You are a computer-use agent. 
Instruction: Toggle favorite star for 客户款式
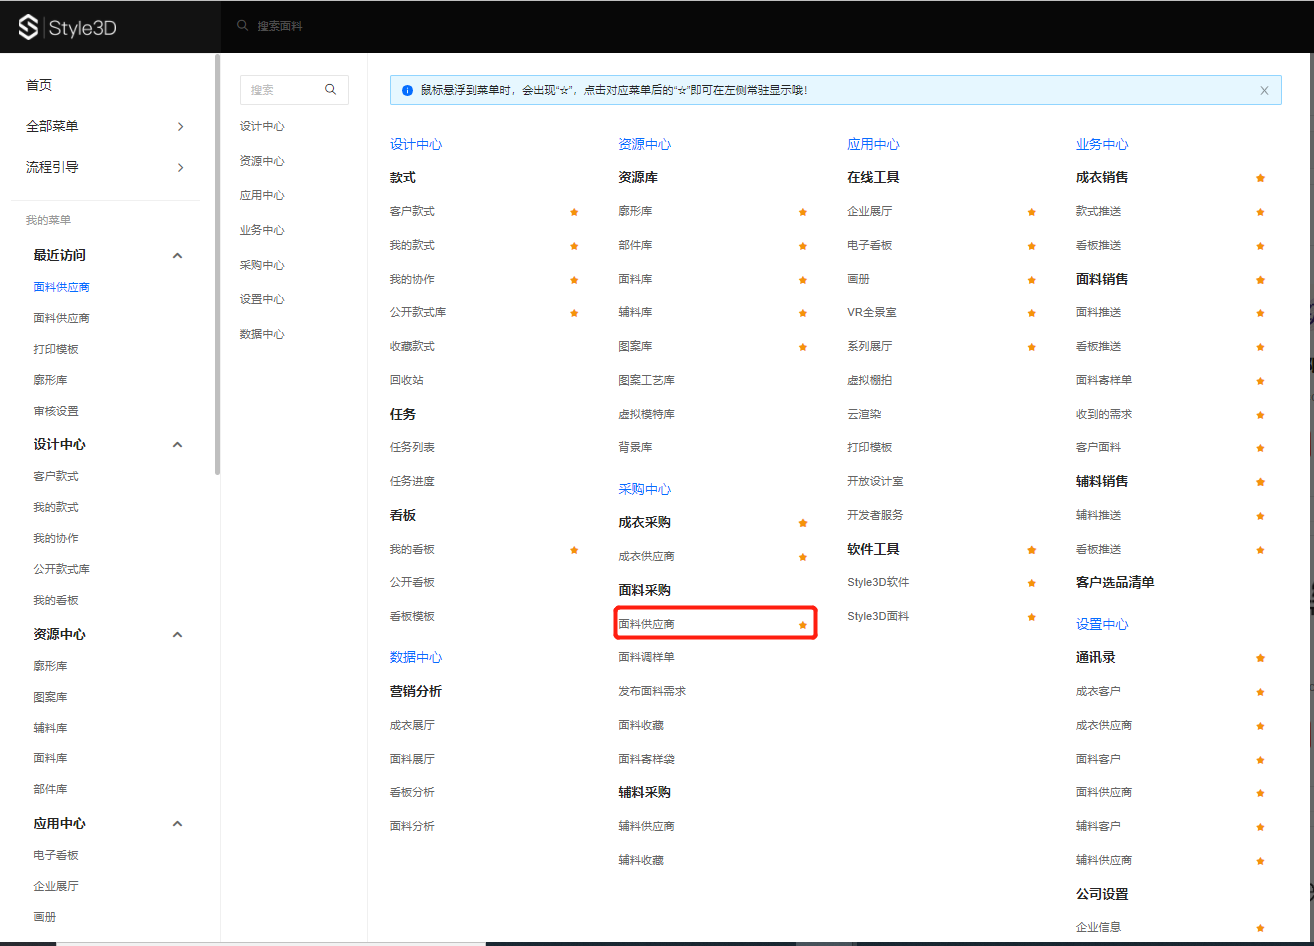point(574,212)
